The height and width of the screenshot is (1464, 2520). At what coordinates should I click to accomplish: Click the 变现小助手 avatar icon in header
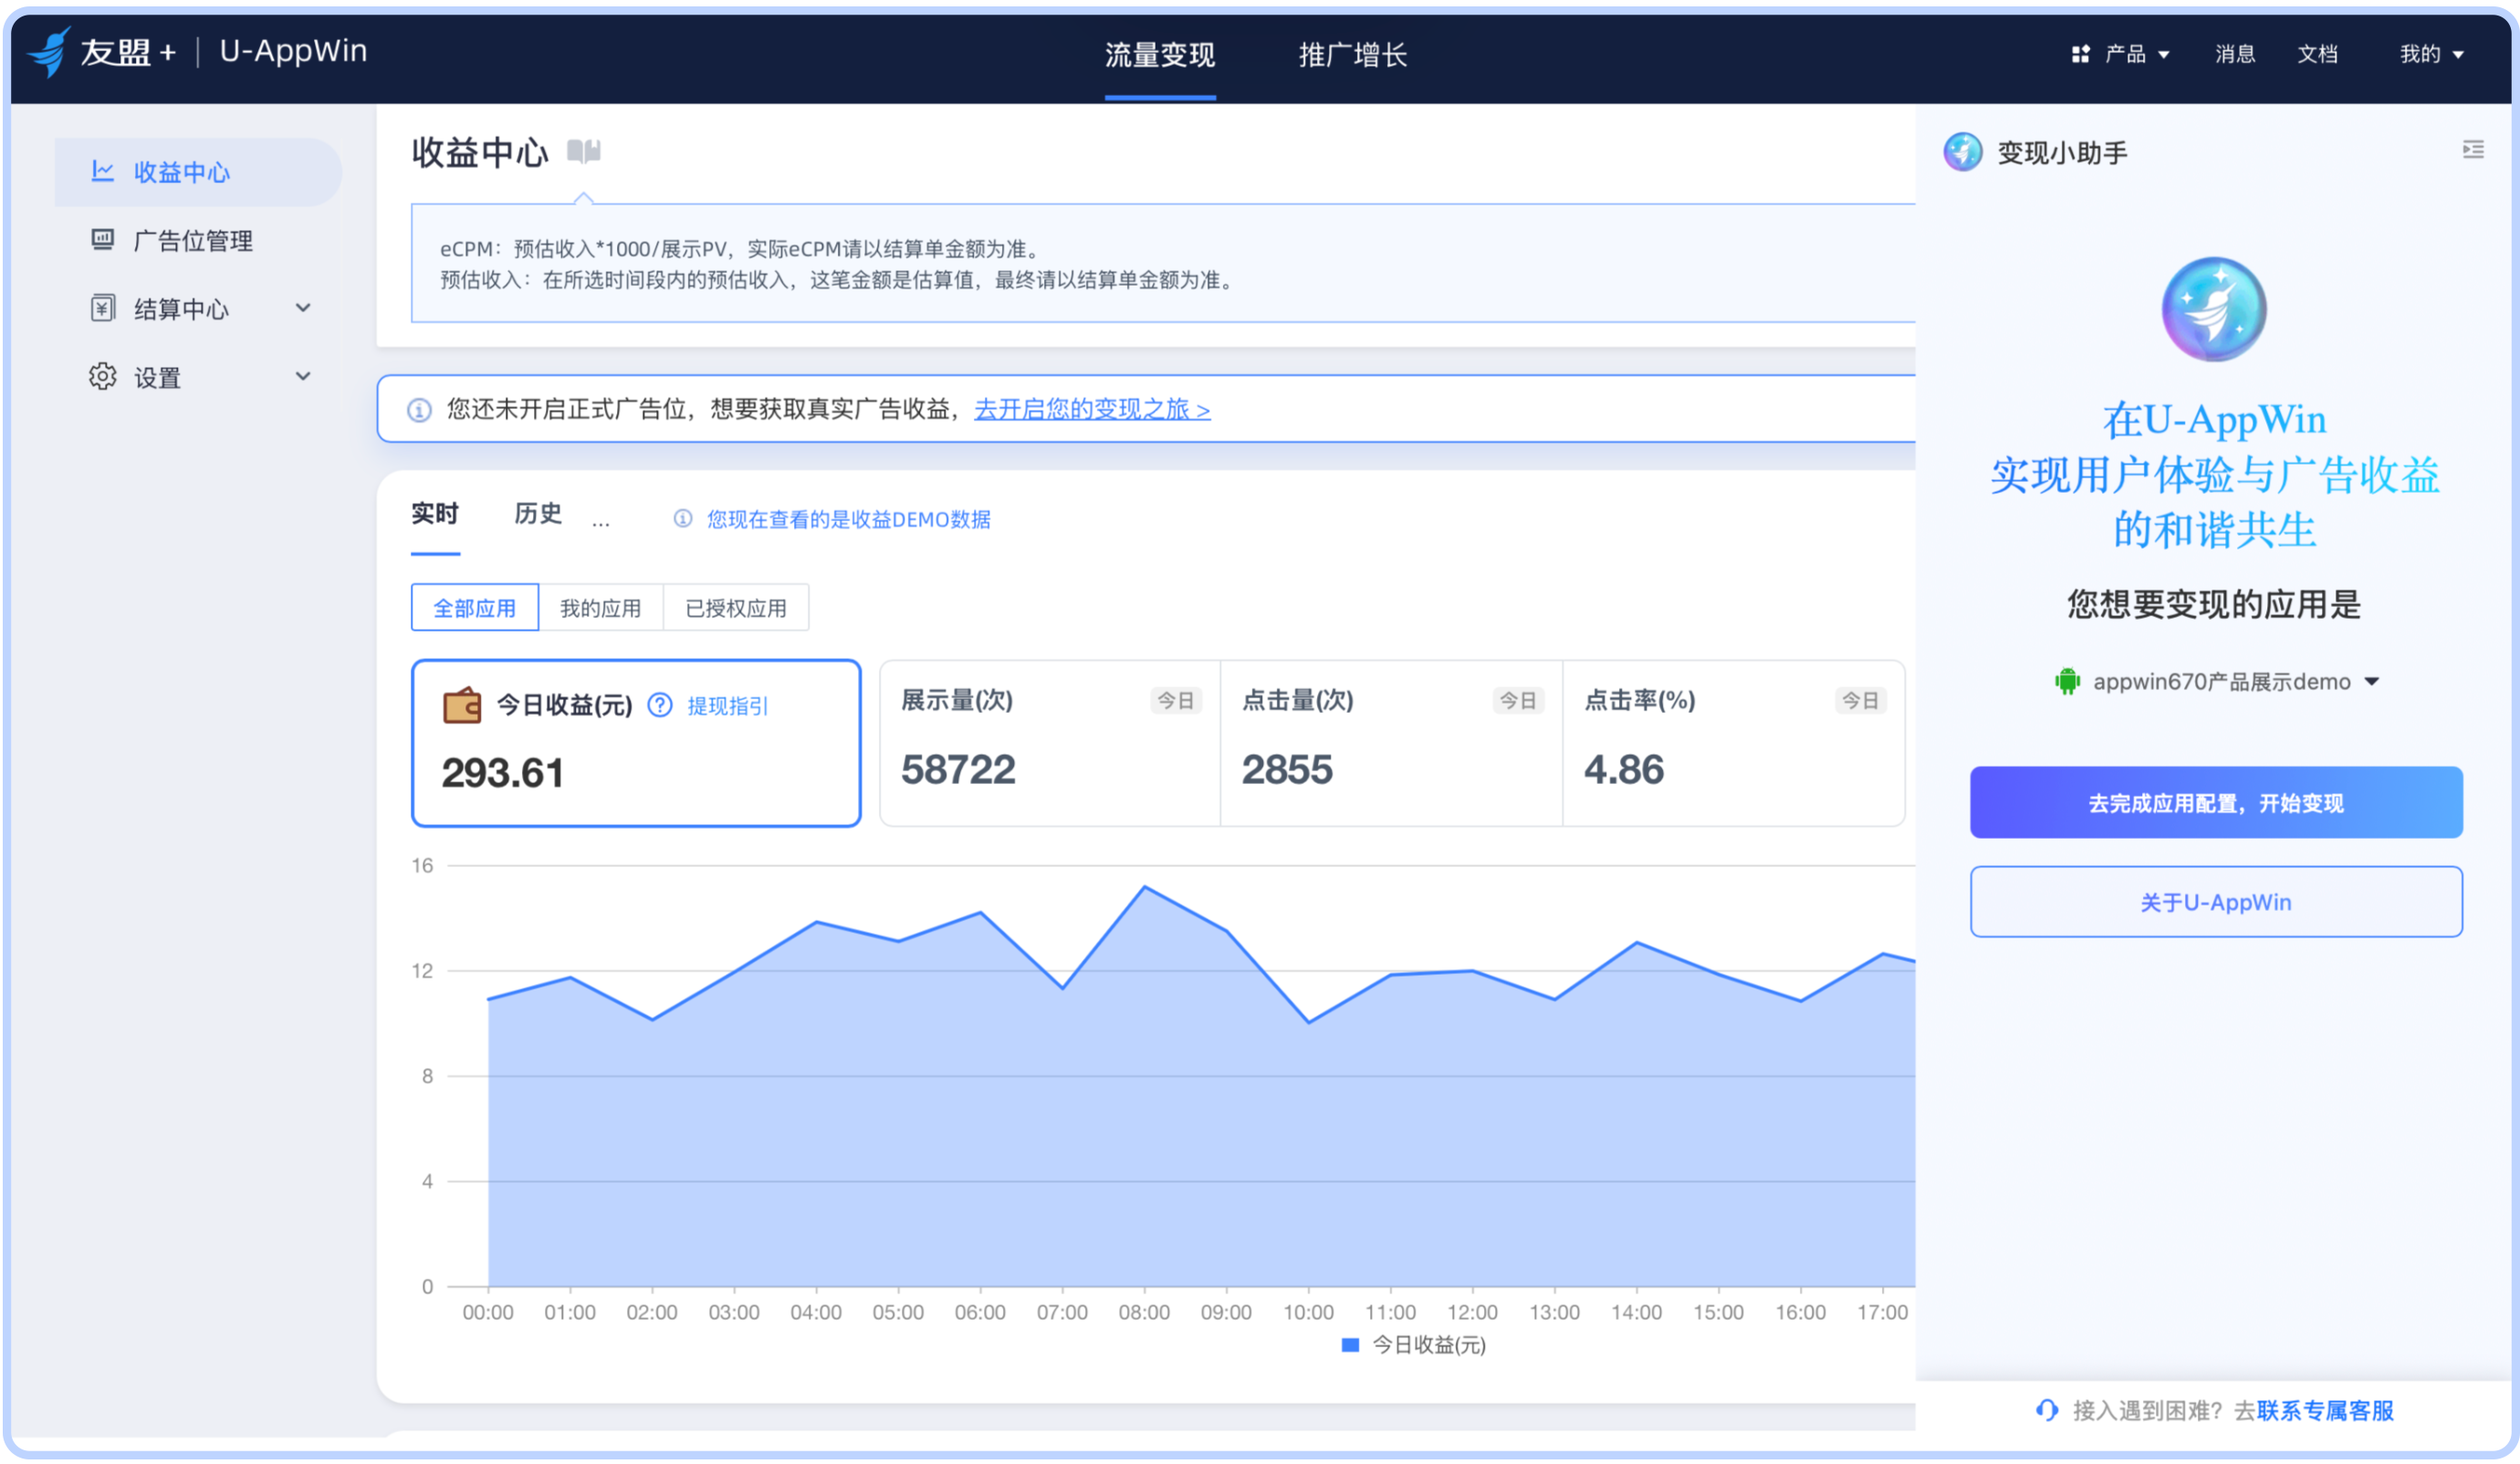pyautogui.click(x=1962, y=152)
